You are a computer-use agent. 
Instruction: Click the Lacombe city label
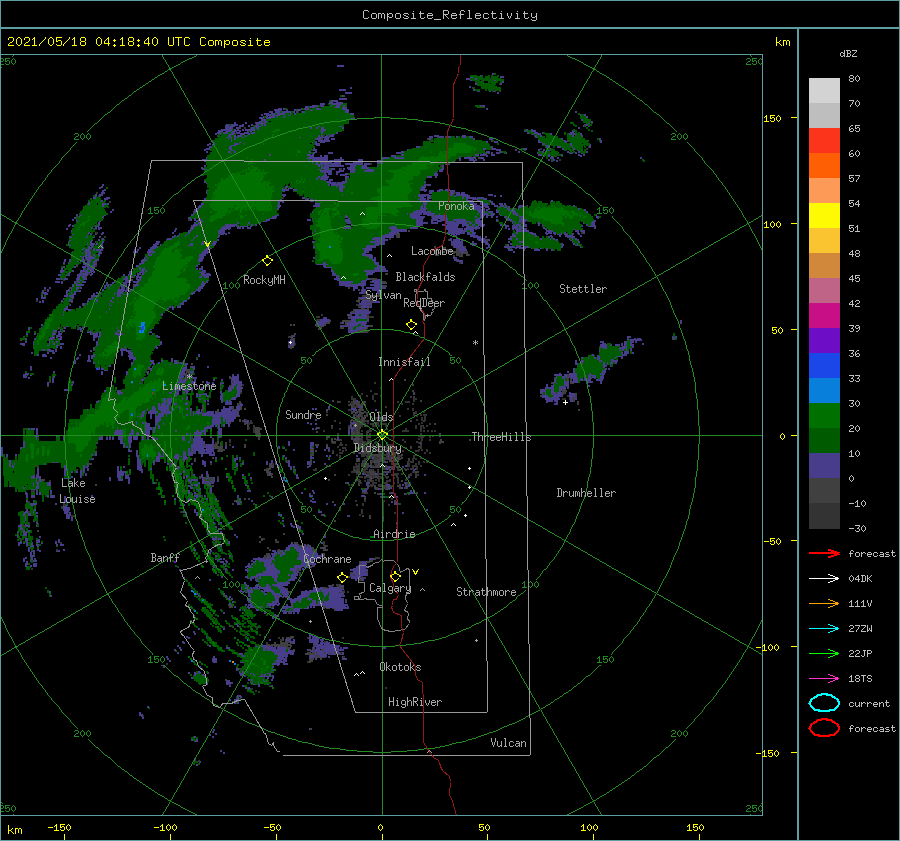tap(432, 251)
